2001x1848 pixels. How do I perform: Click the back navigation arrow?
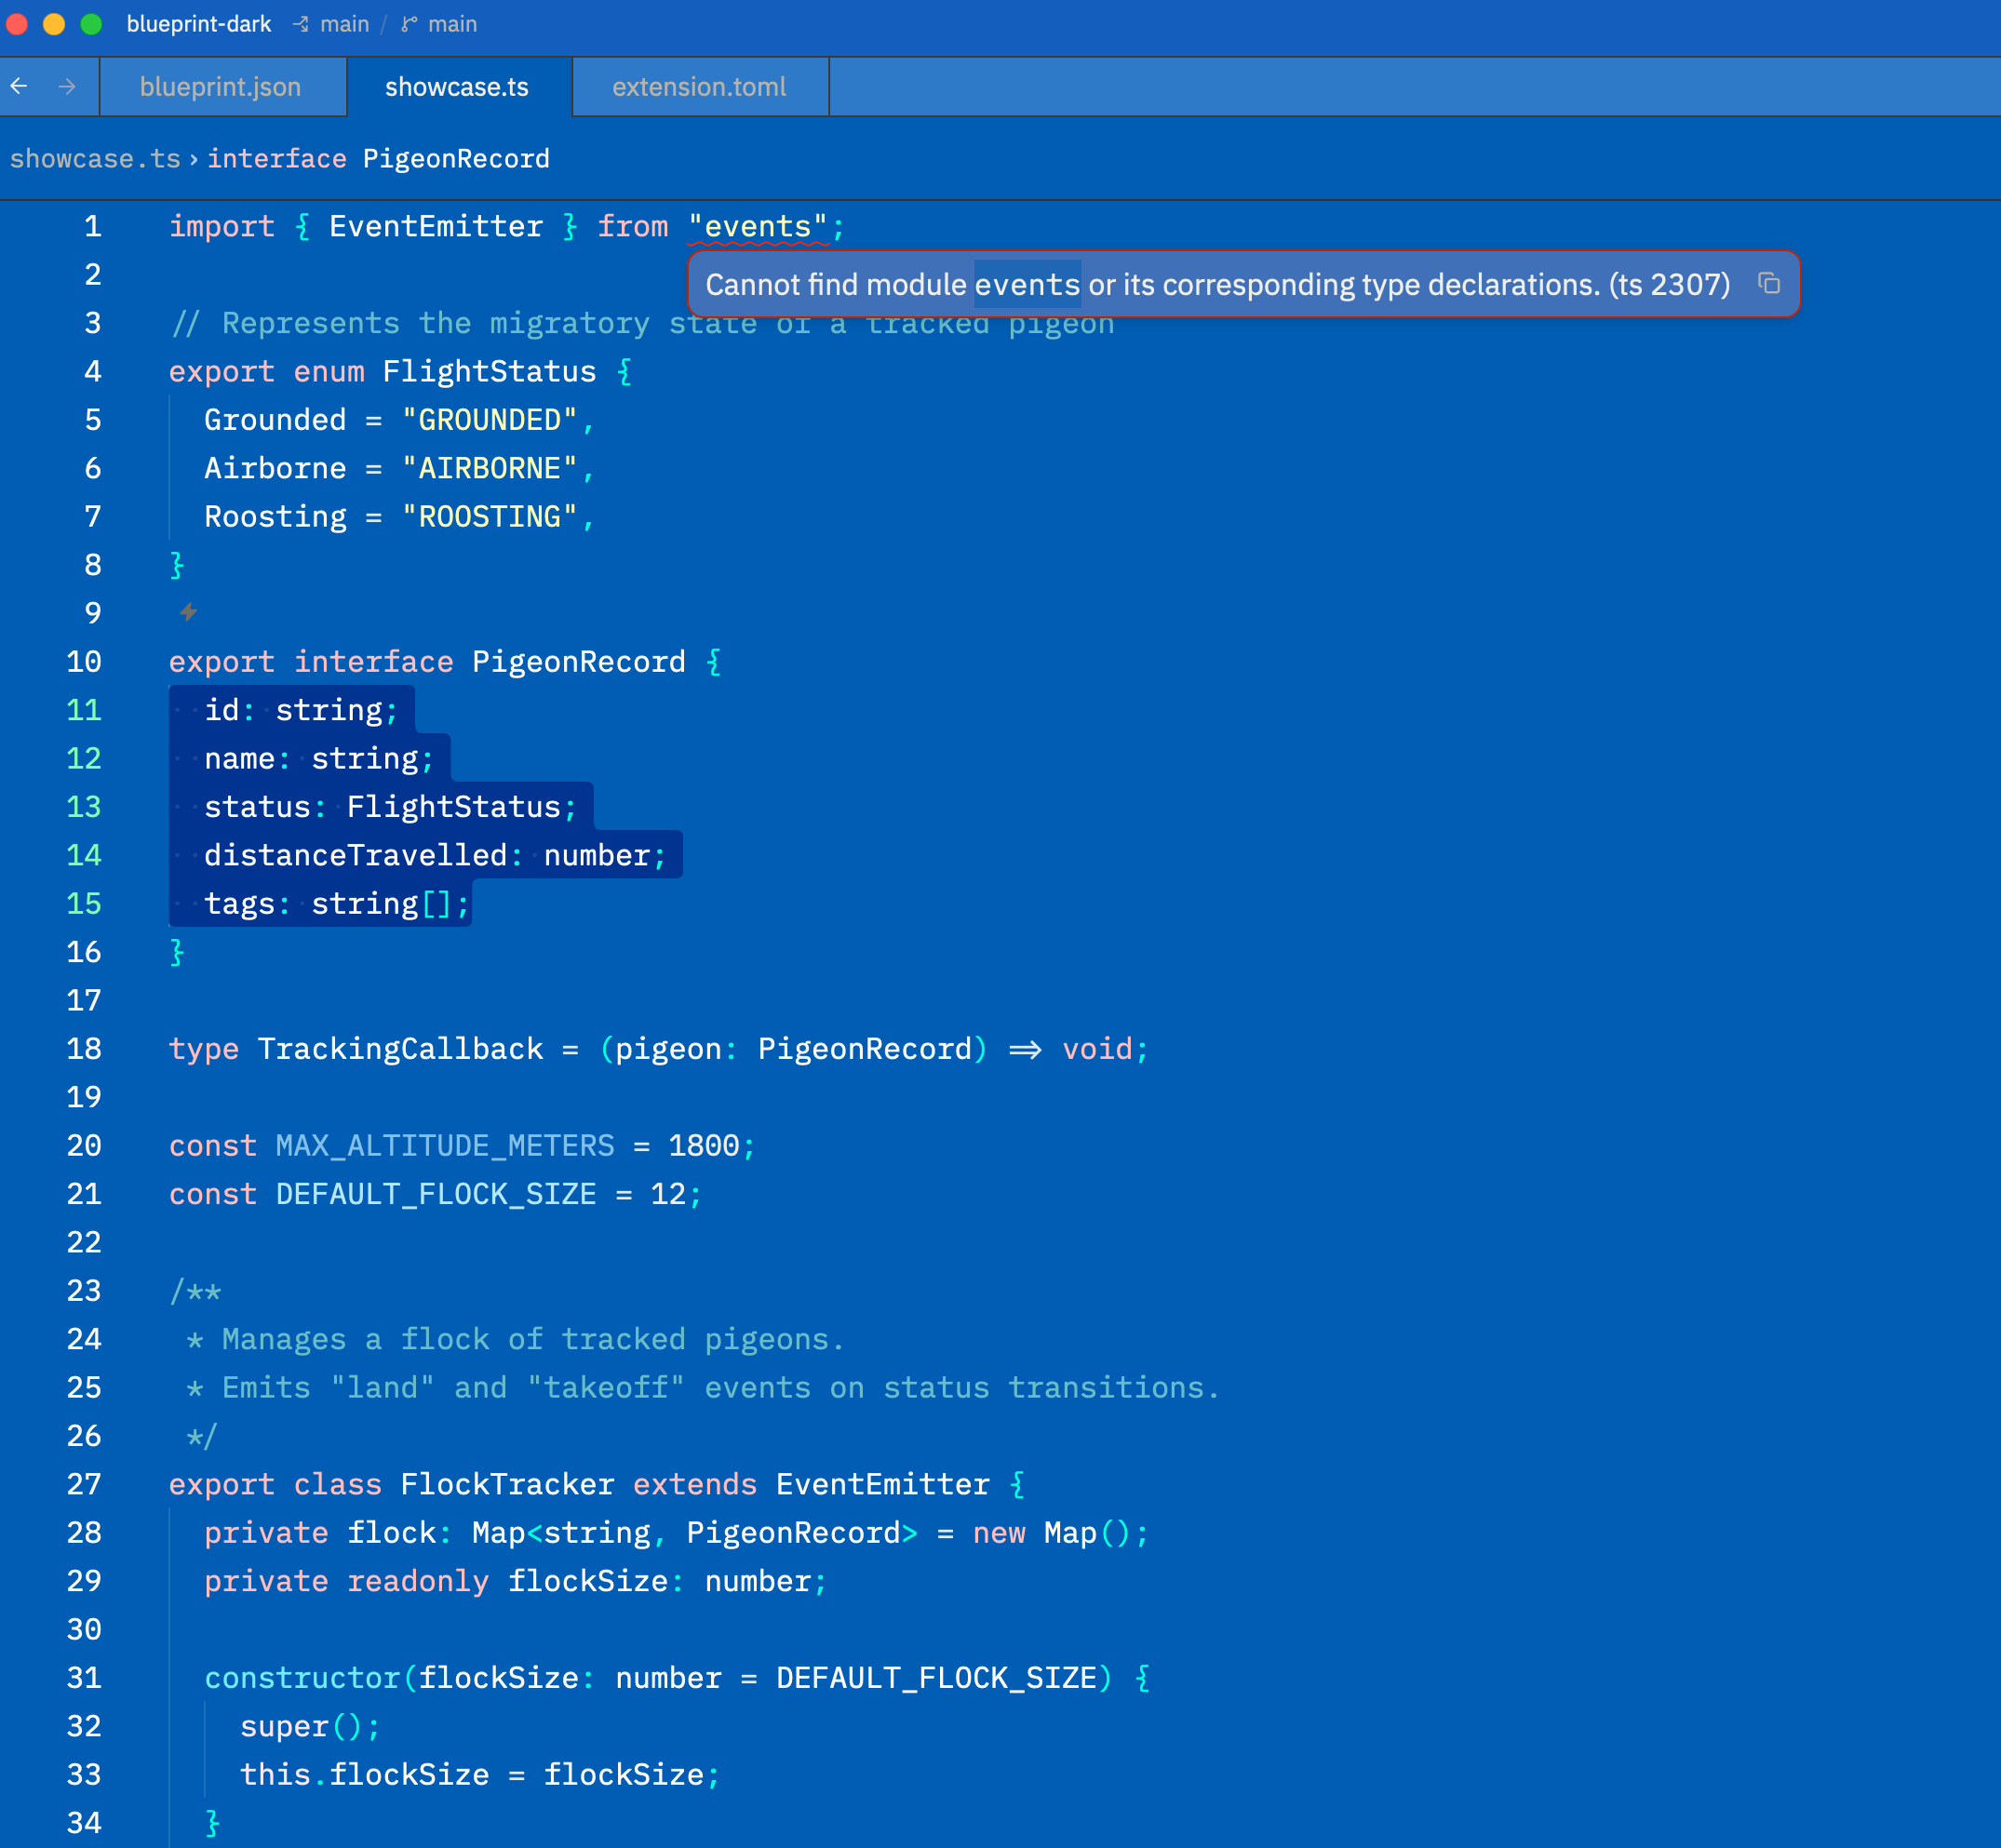[x=19, y=87]
